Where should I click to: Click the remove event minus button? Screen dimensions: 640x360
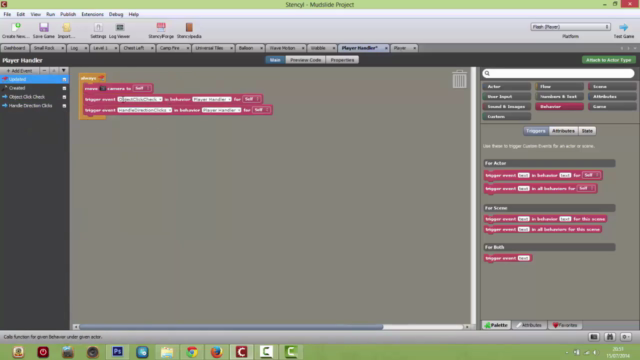tap(44, 71)
